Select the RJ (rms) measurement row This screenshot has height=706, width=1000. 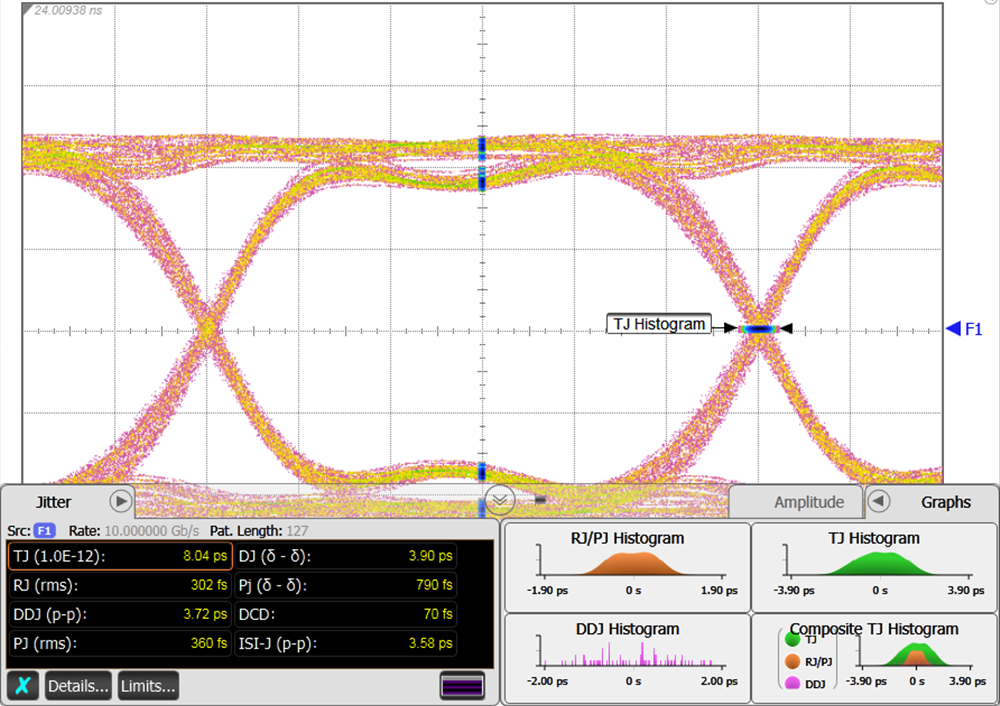click(120, 585)
